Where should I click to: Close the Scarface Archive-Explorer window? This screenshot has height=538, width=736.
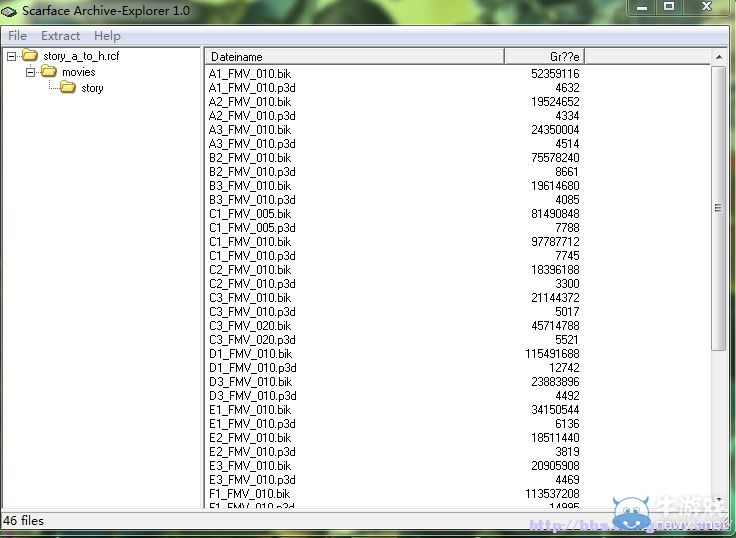[706, 7]
